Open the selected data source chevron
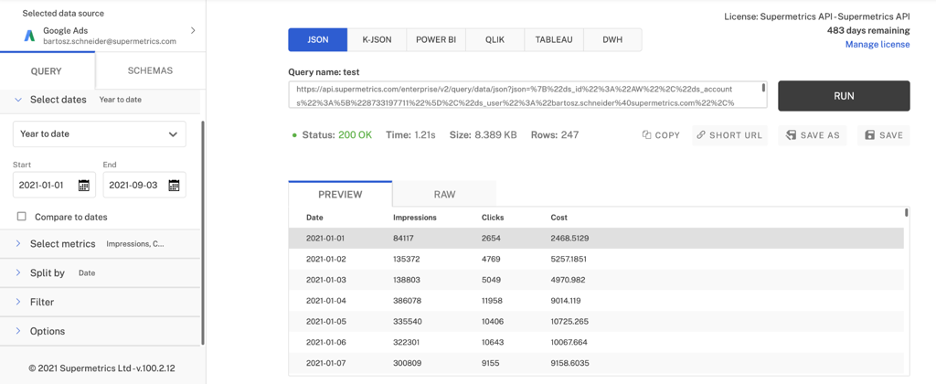This screenshot has height=384, width=936. [193, 30]
